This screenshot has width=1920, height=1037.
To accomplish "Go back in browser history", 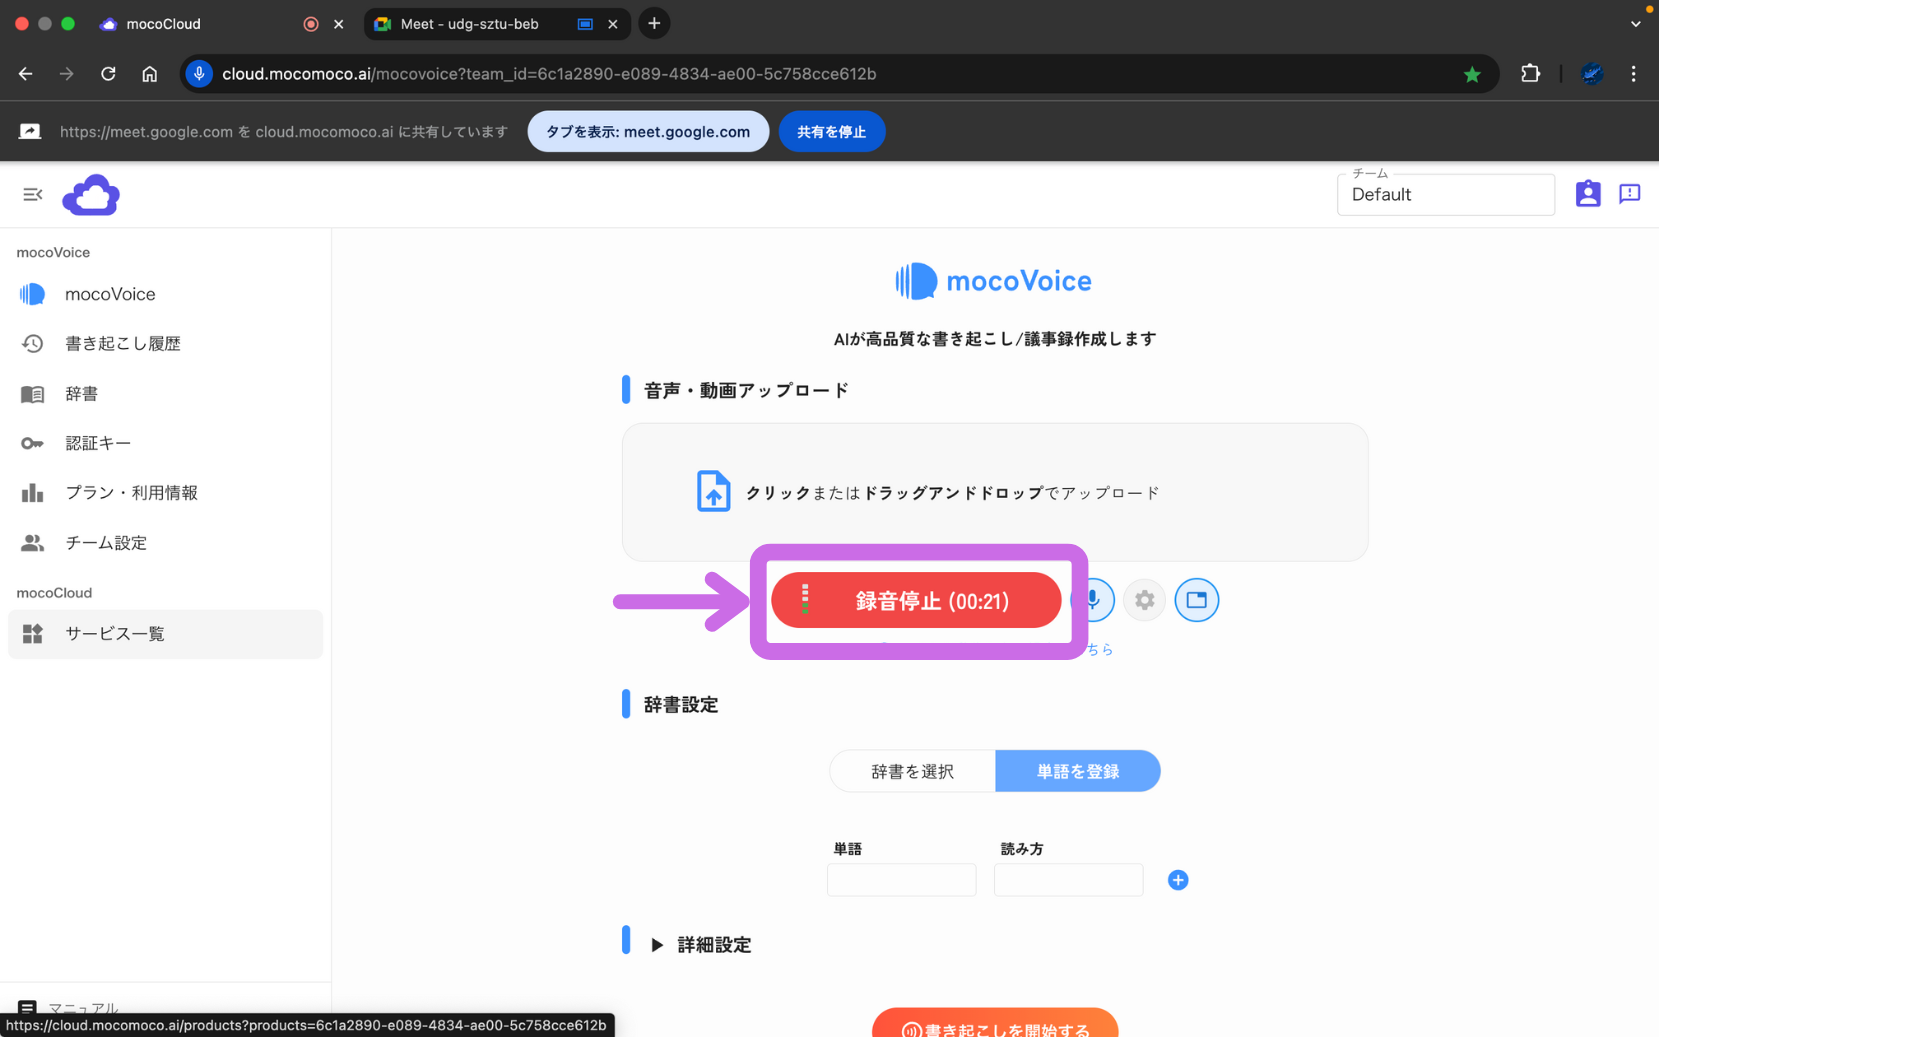I will coord(26,74).
